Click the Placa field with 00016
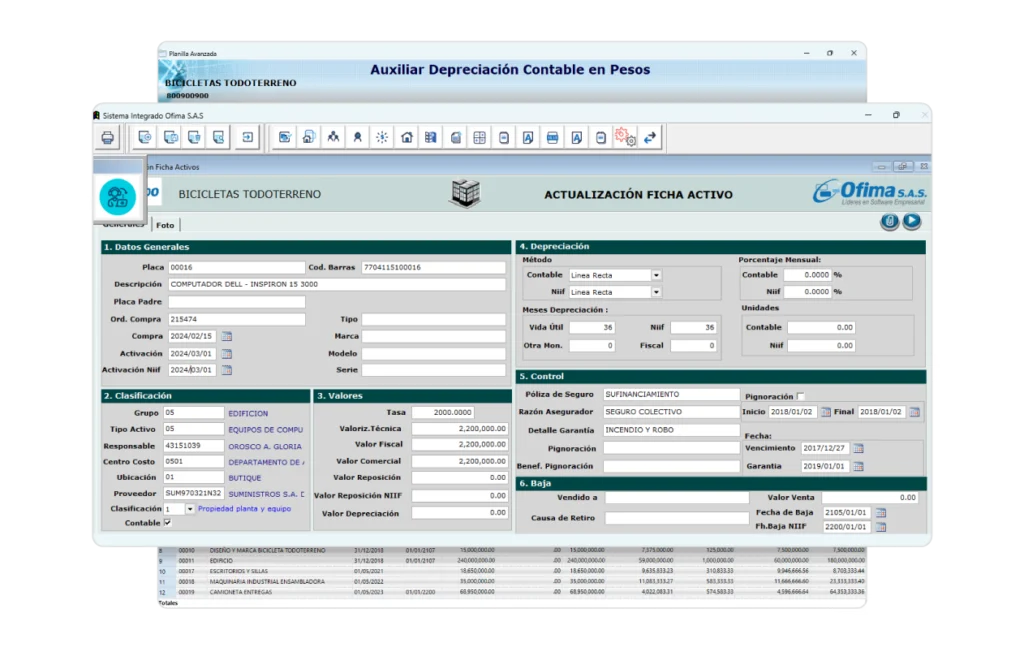 [x=236, y=267]
